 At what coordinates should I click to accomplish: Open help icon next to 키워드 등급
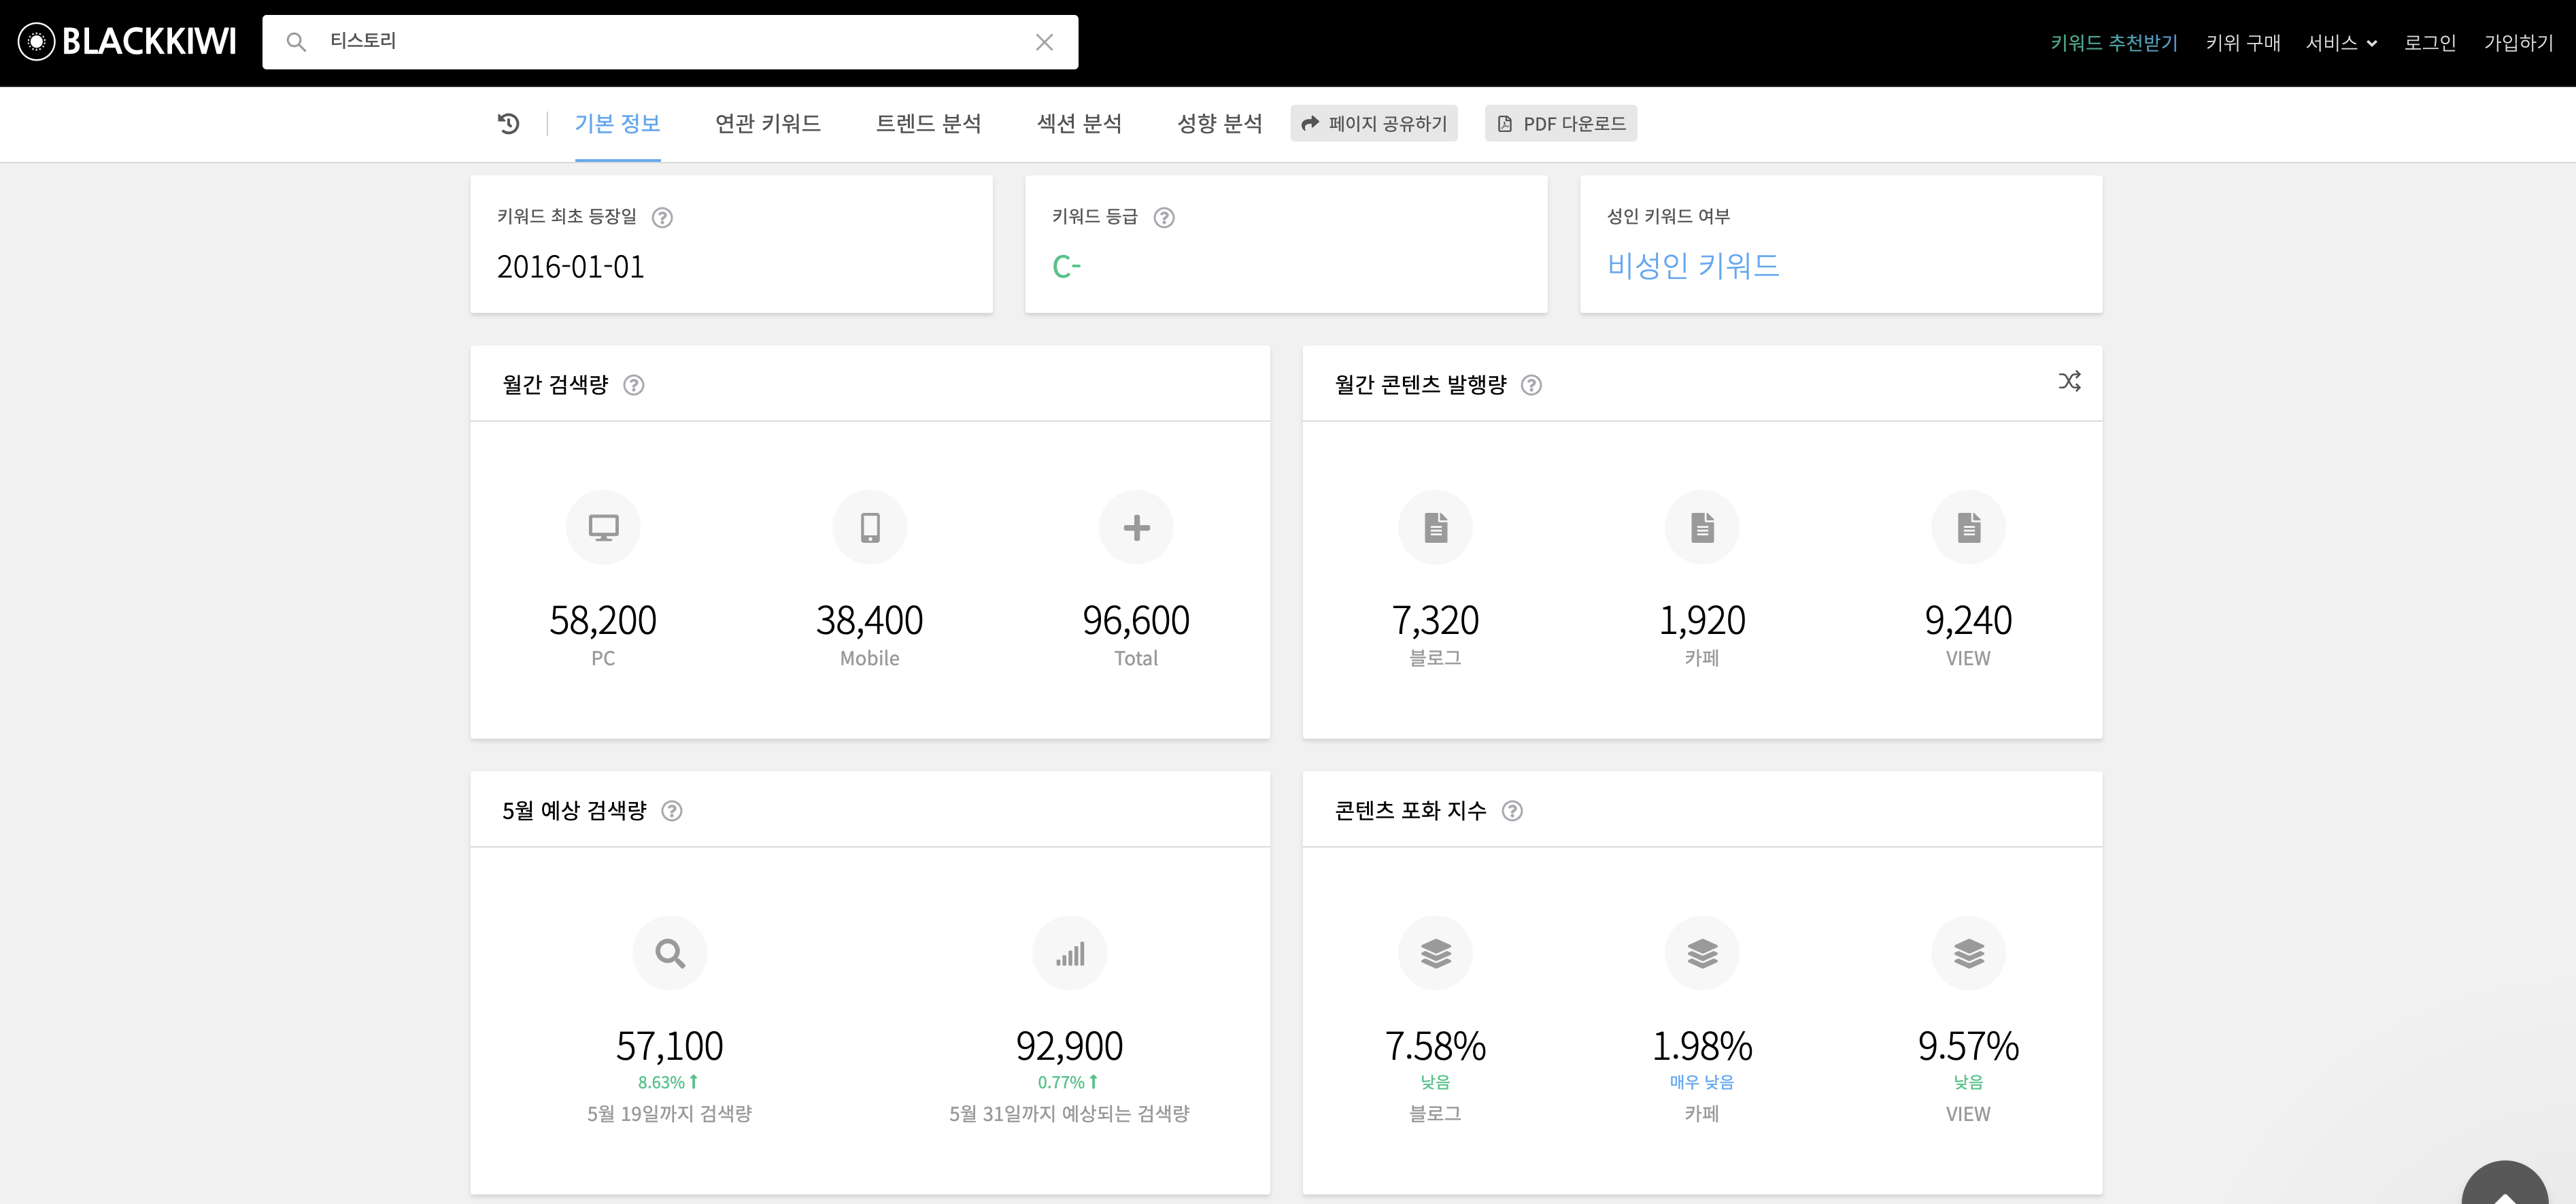(1164, 217)
